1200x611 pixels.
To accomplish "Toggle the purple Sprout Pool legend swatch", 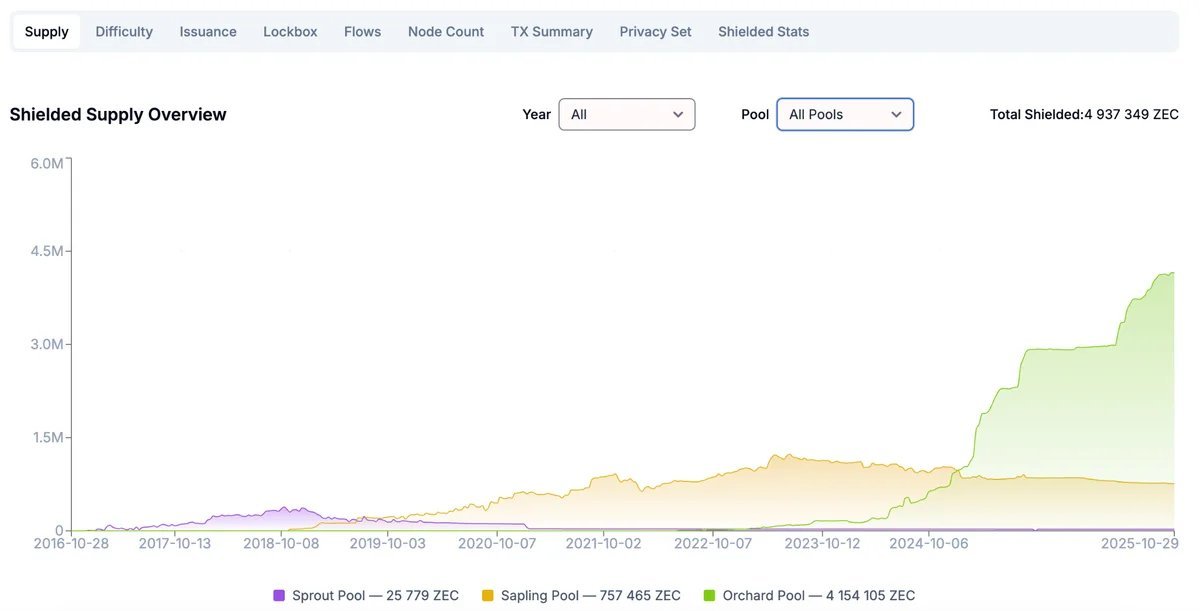I will (x=279, y=596).
